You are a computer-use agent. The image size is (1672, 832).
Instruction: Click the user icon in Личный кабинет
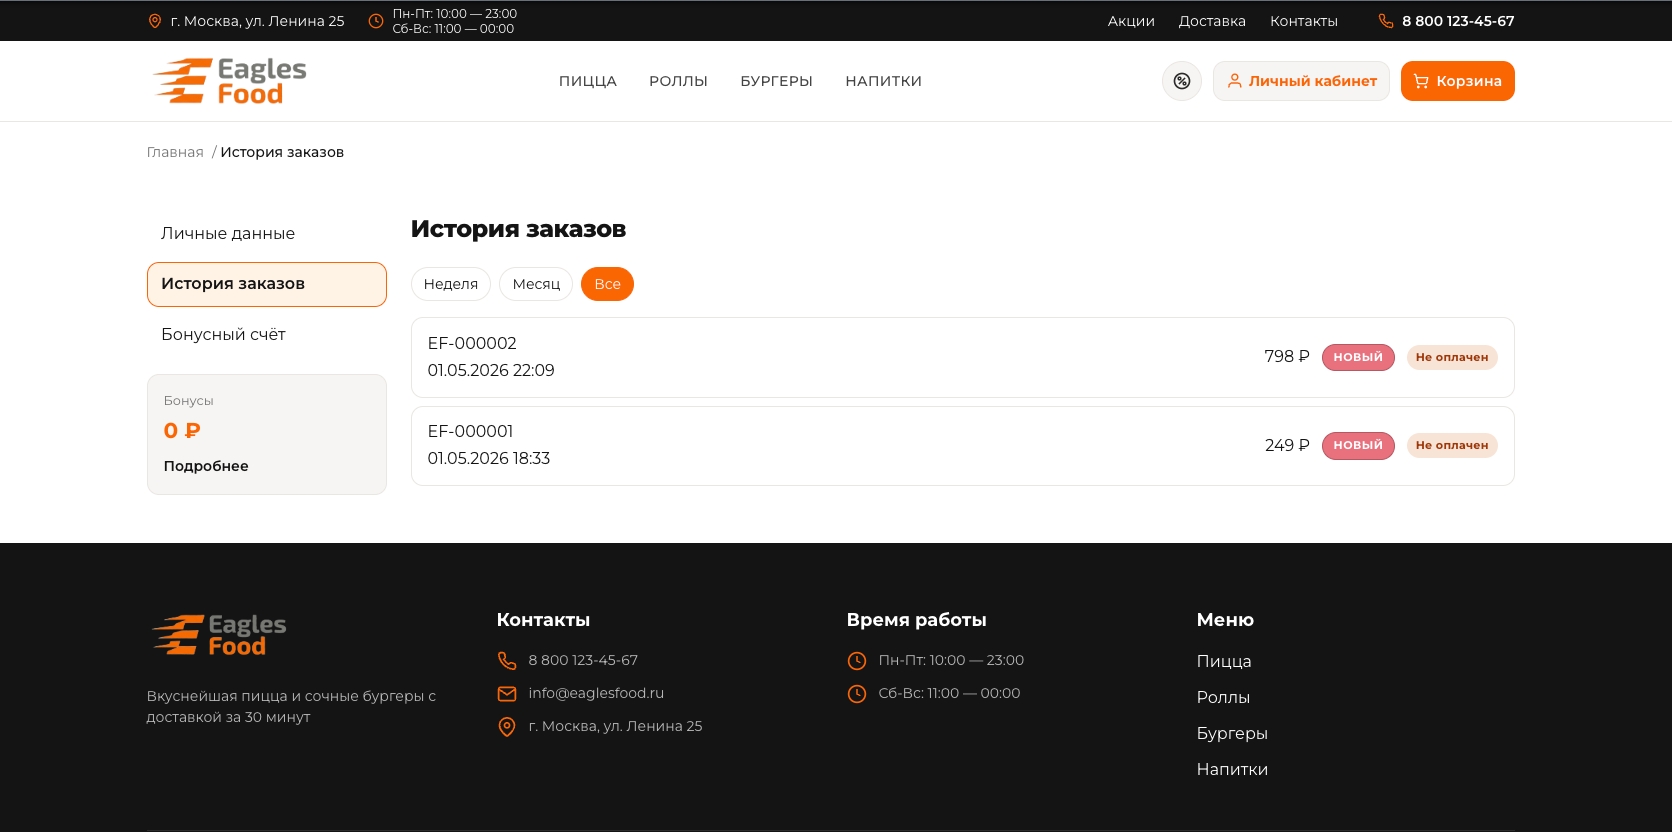click(x=1235, y=81)
